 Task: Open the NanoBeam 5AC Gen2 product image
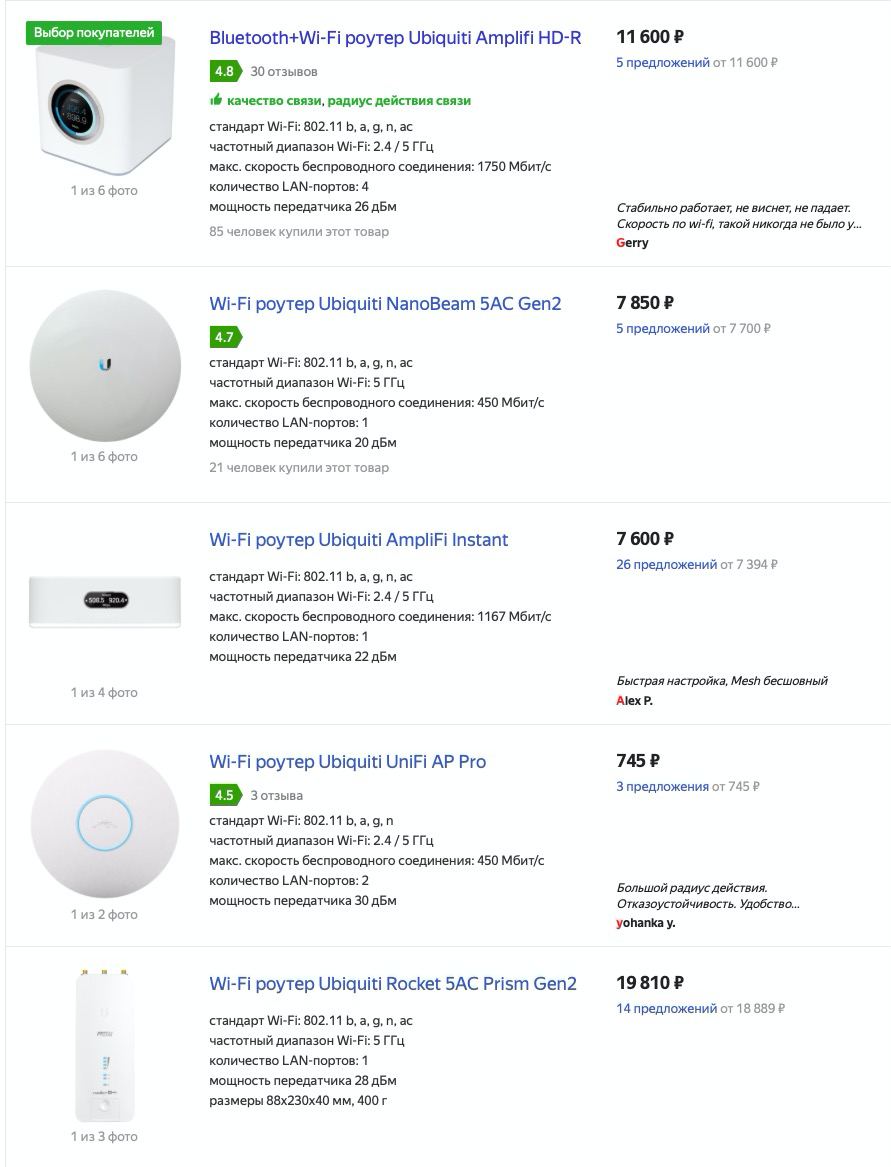click(105, 366)
